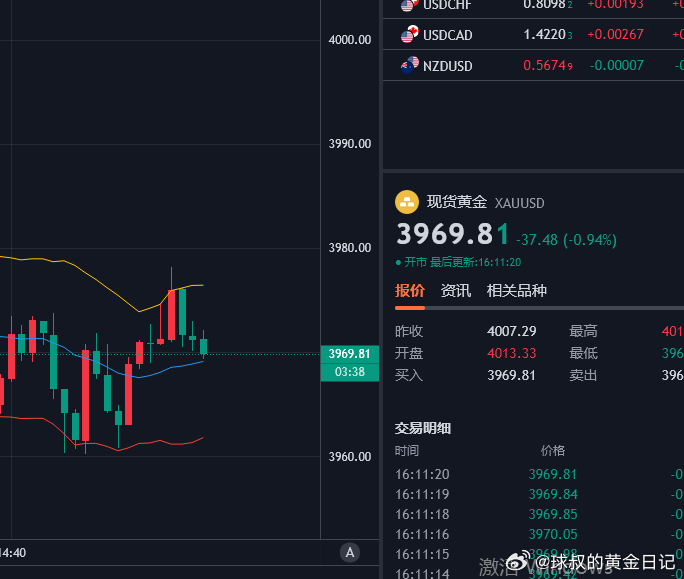Image resolution: width=684 pixels, height=579 pixels.
Task: Select the NZDUSD quote row
Action: pos(533,65)
